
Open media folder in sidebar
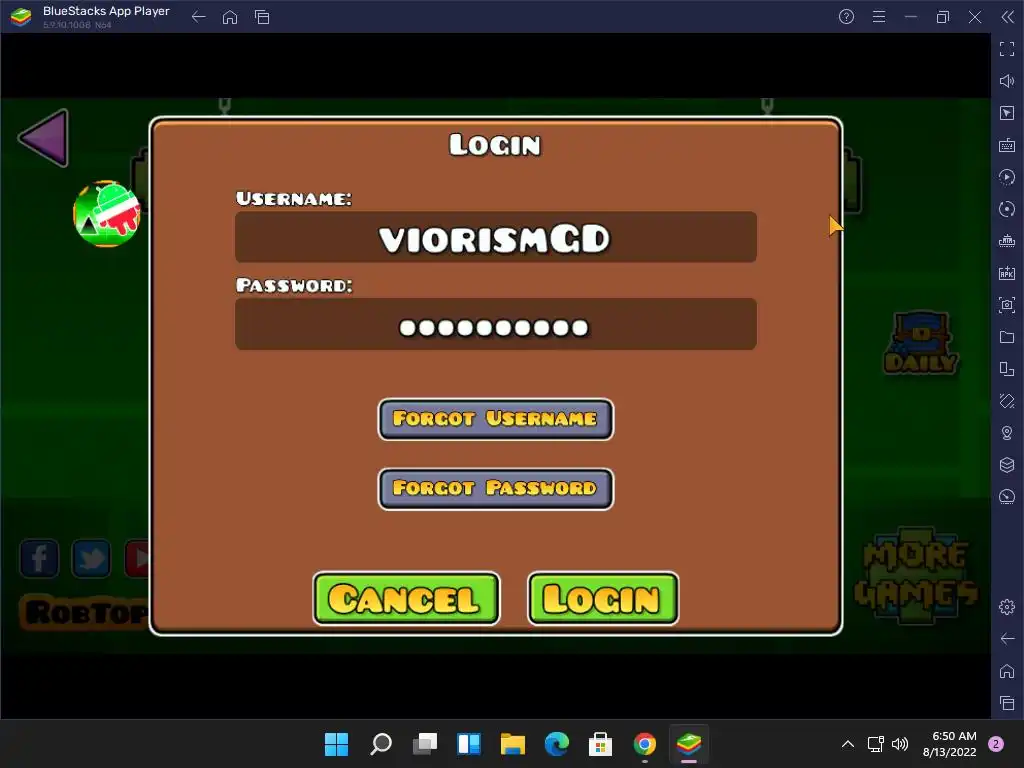1007,337
